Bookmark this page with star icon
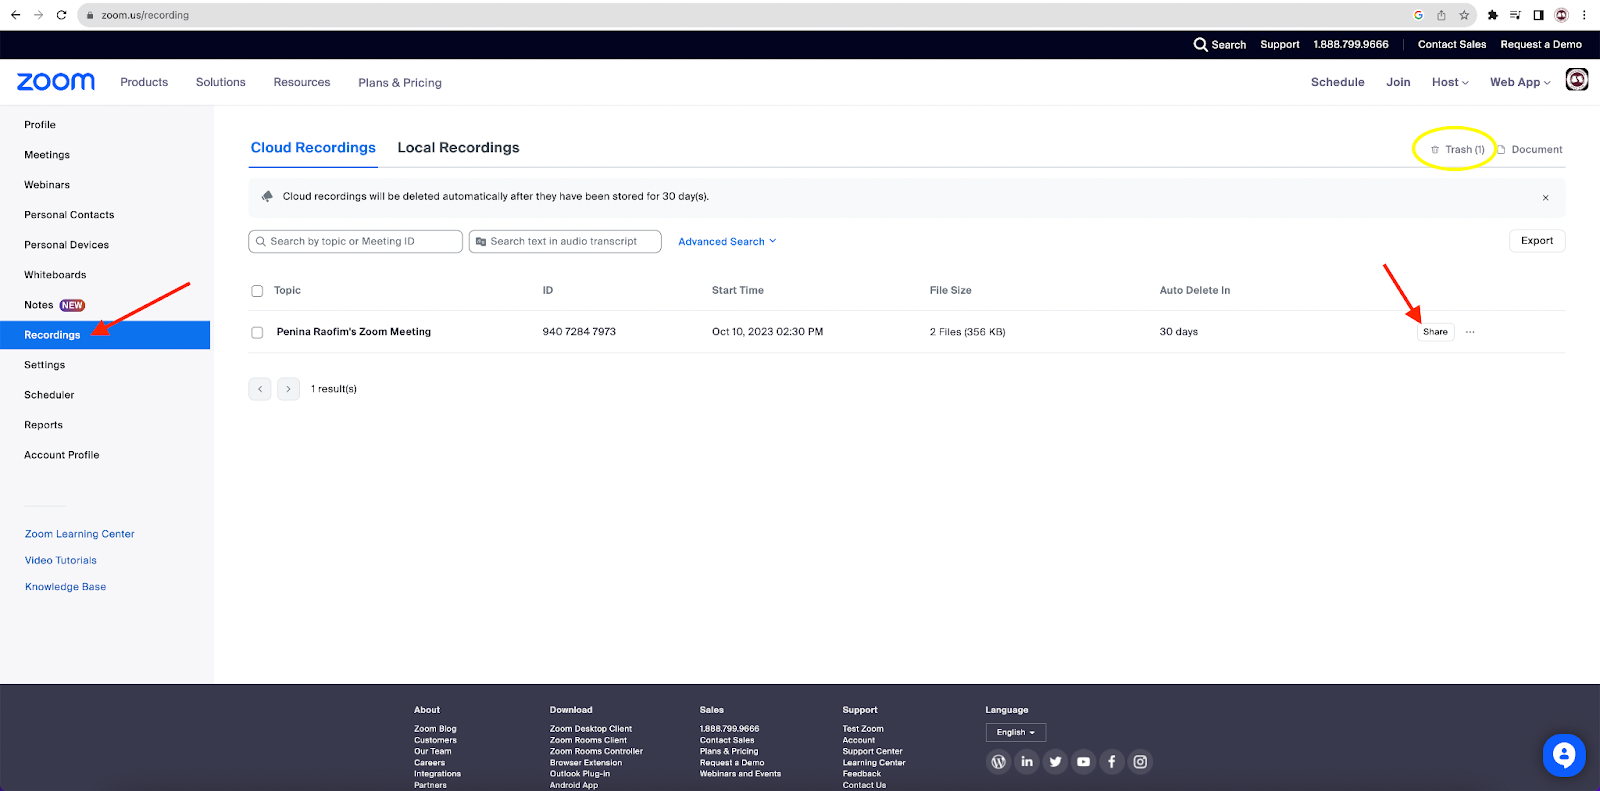 [1464, 15]
